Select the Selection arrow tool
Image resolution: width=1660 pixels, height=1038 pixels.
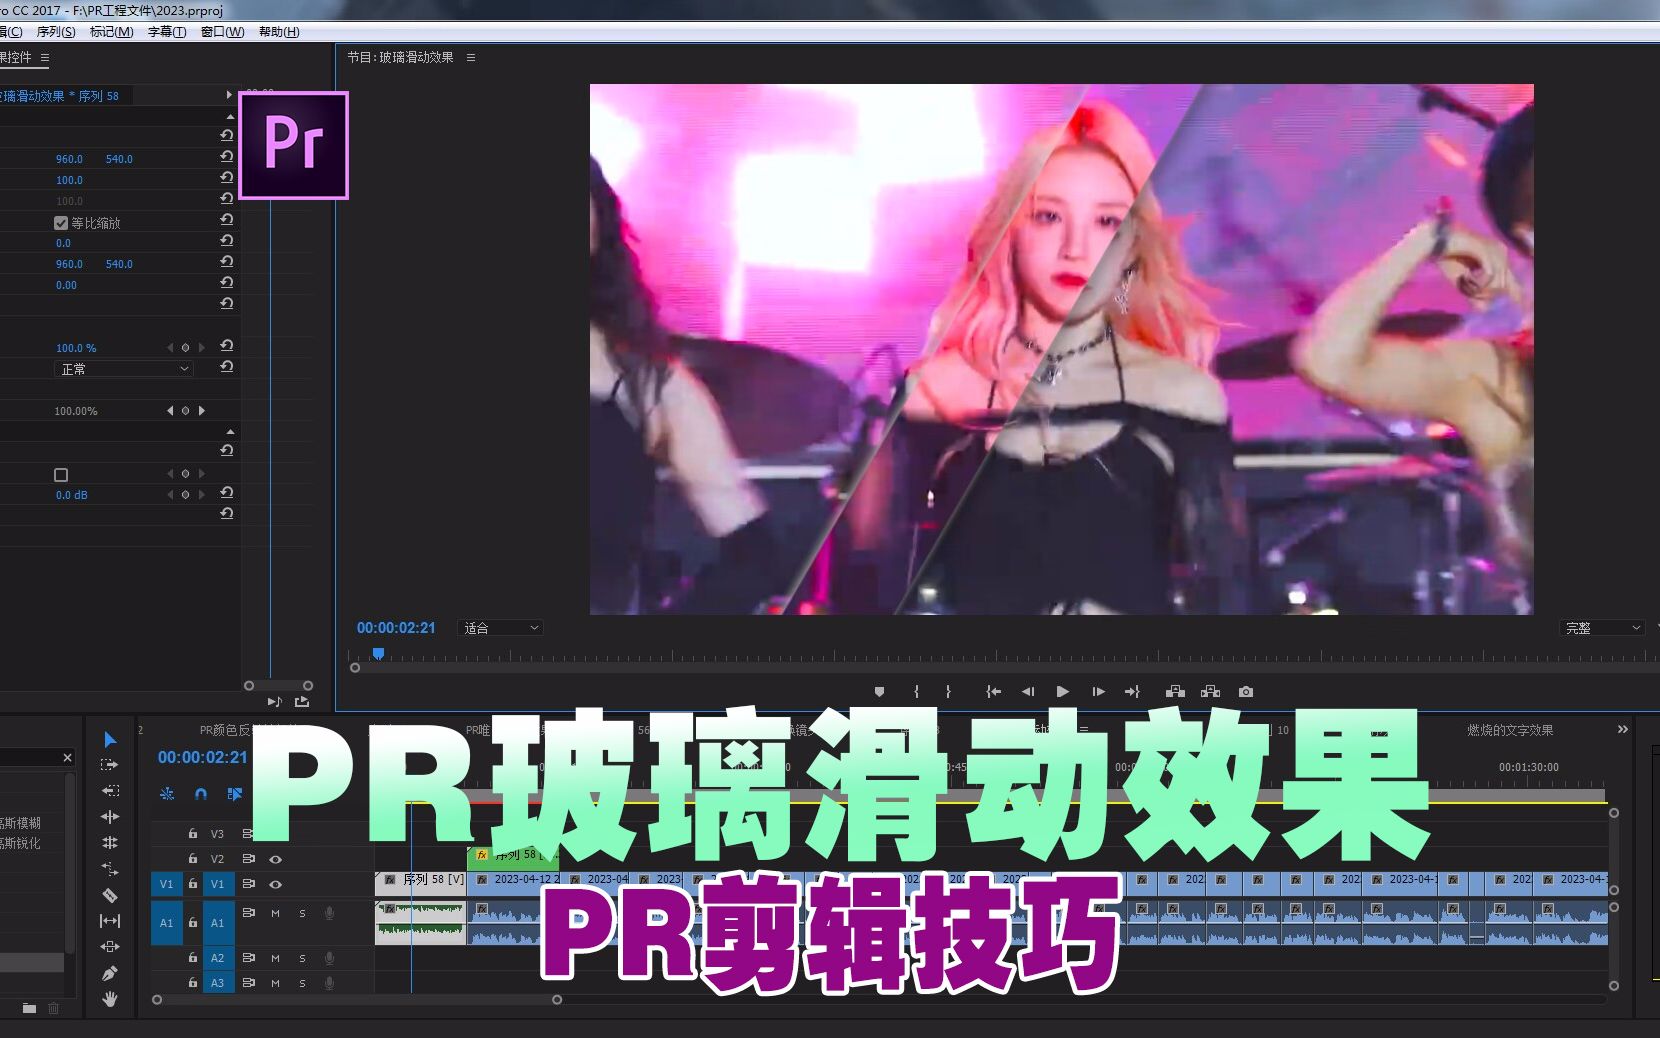110,740
